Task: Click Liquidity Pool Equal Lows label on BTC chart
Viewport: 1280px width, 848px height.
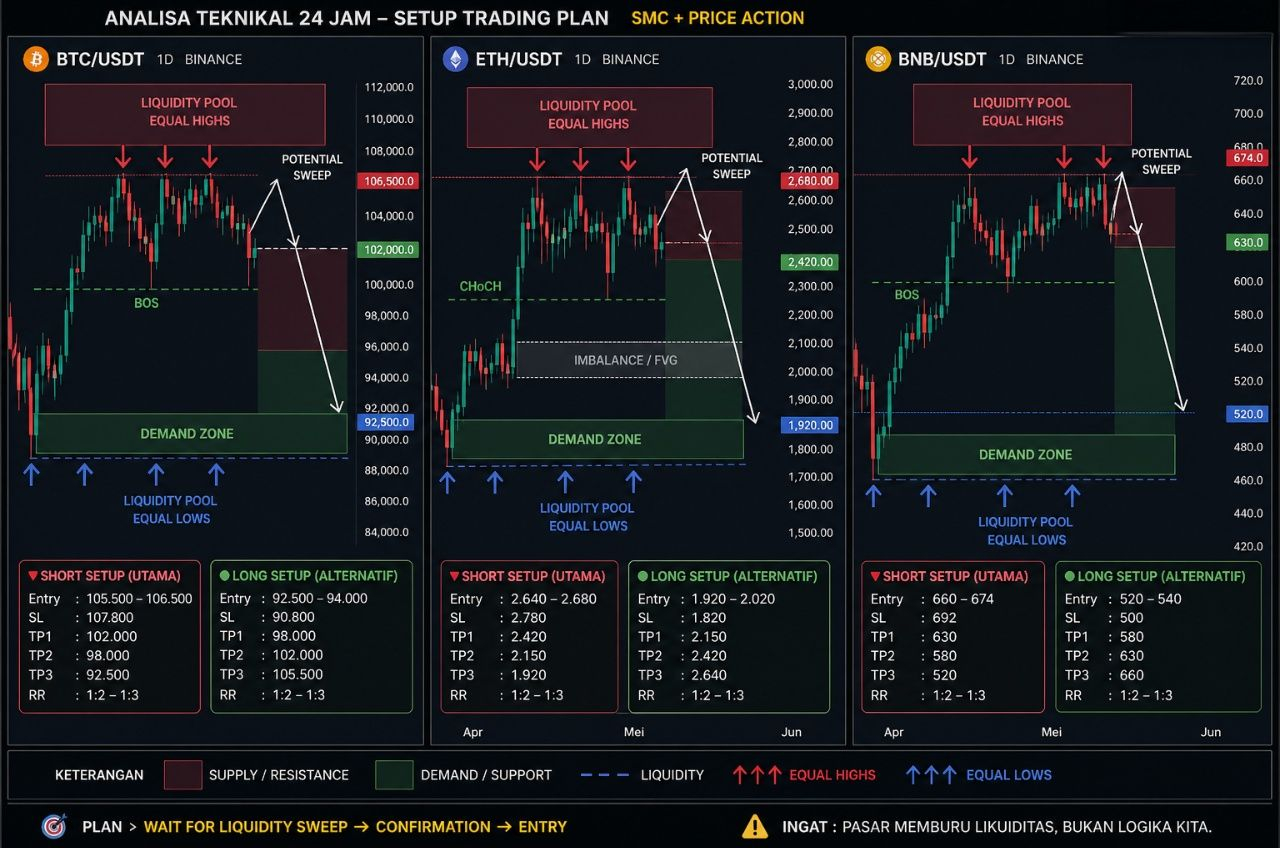Action: [x=171, y=509]
